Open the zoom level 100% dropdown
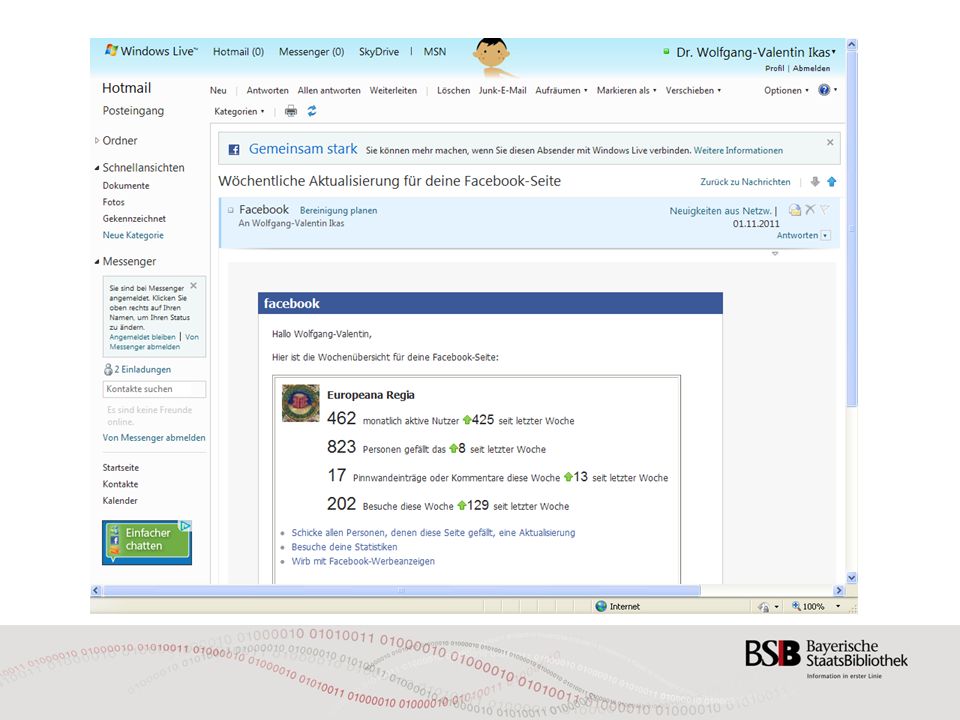This screenshot has height=720, width=960. point(838,606)
